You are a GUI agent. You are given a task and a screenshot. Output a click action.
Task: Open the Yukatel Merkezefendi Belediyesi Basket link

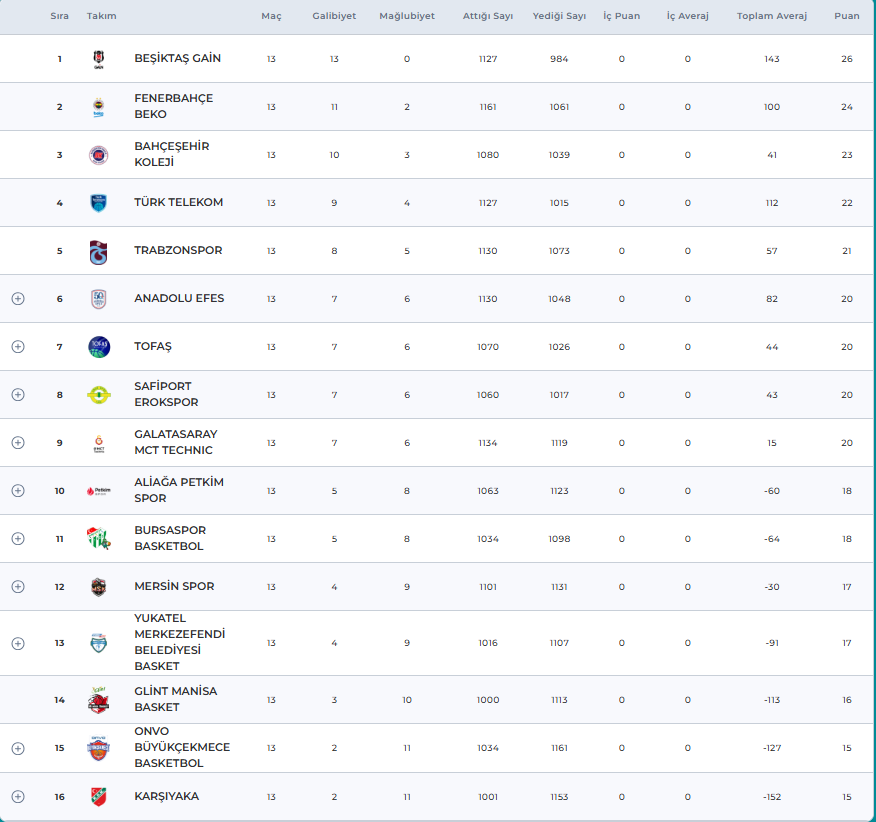pyautogui.click(x=180, y=642)
